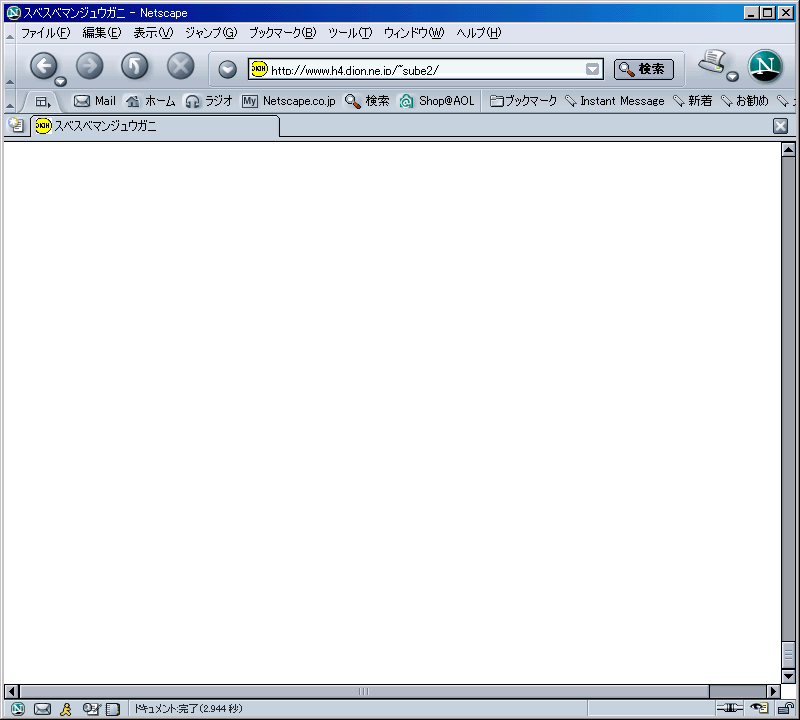Stop loading with the Stop X button
Image resolution: width=800 pixels, height=720 pixels.
point(181,66)
